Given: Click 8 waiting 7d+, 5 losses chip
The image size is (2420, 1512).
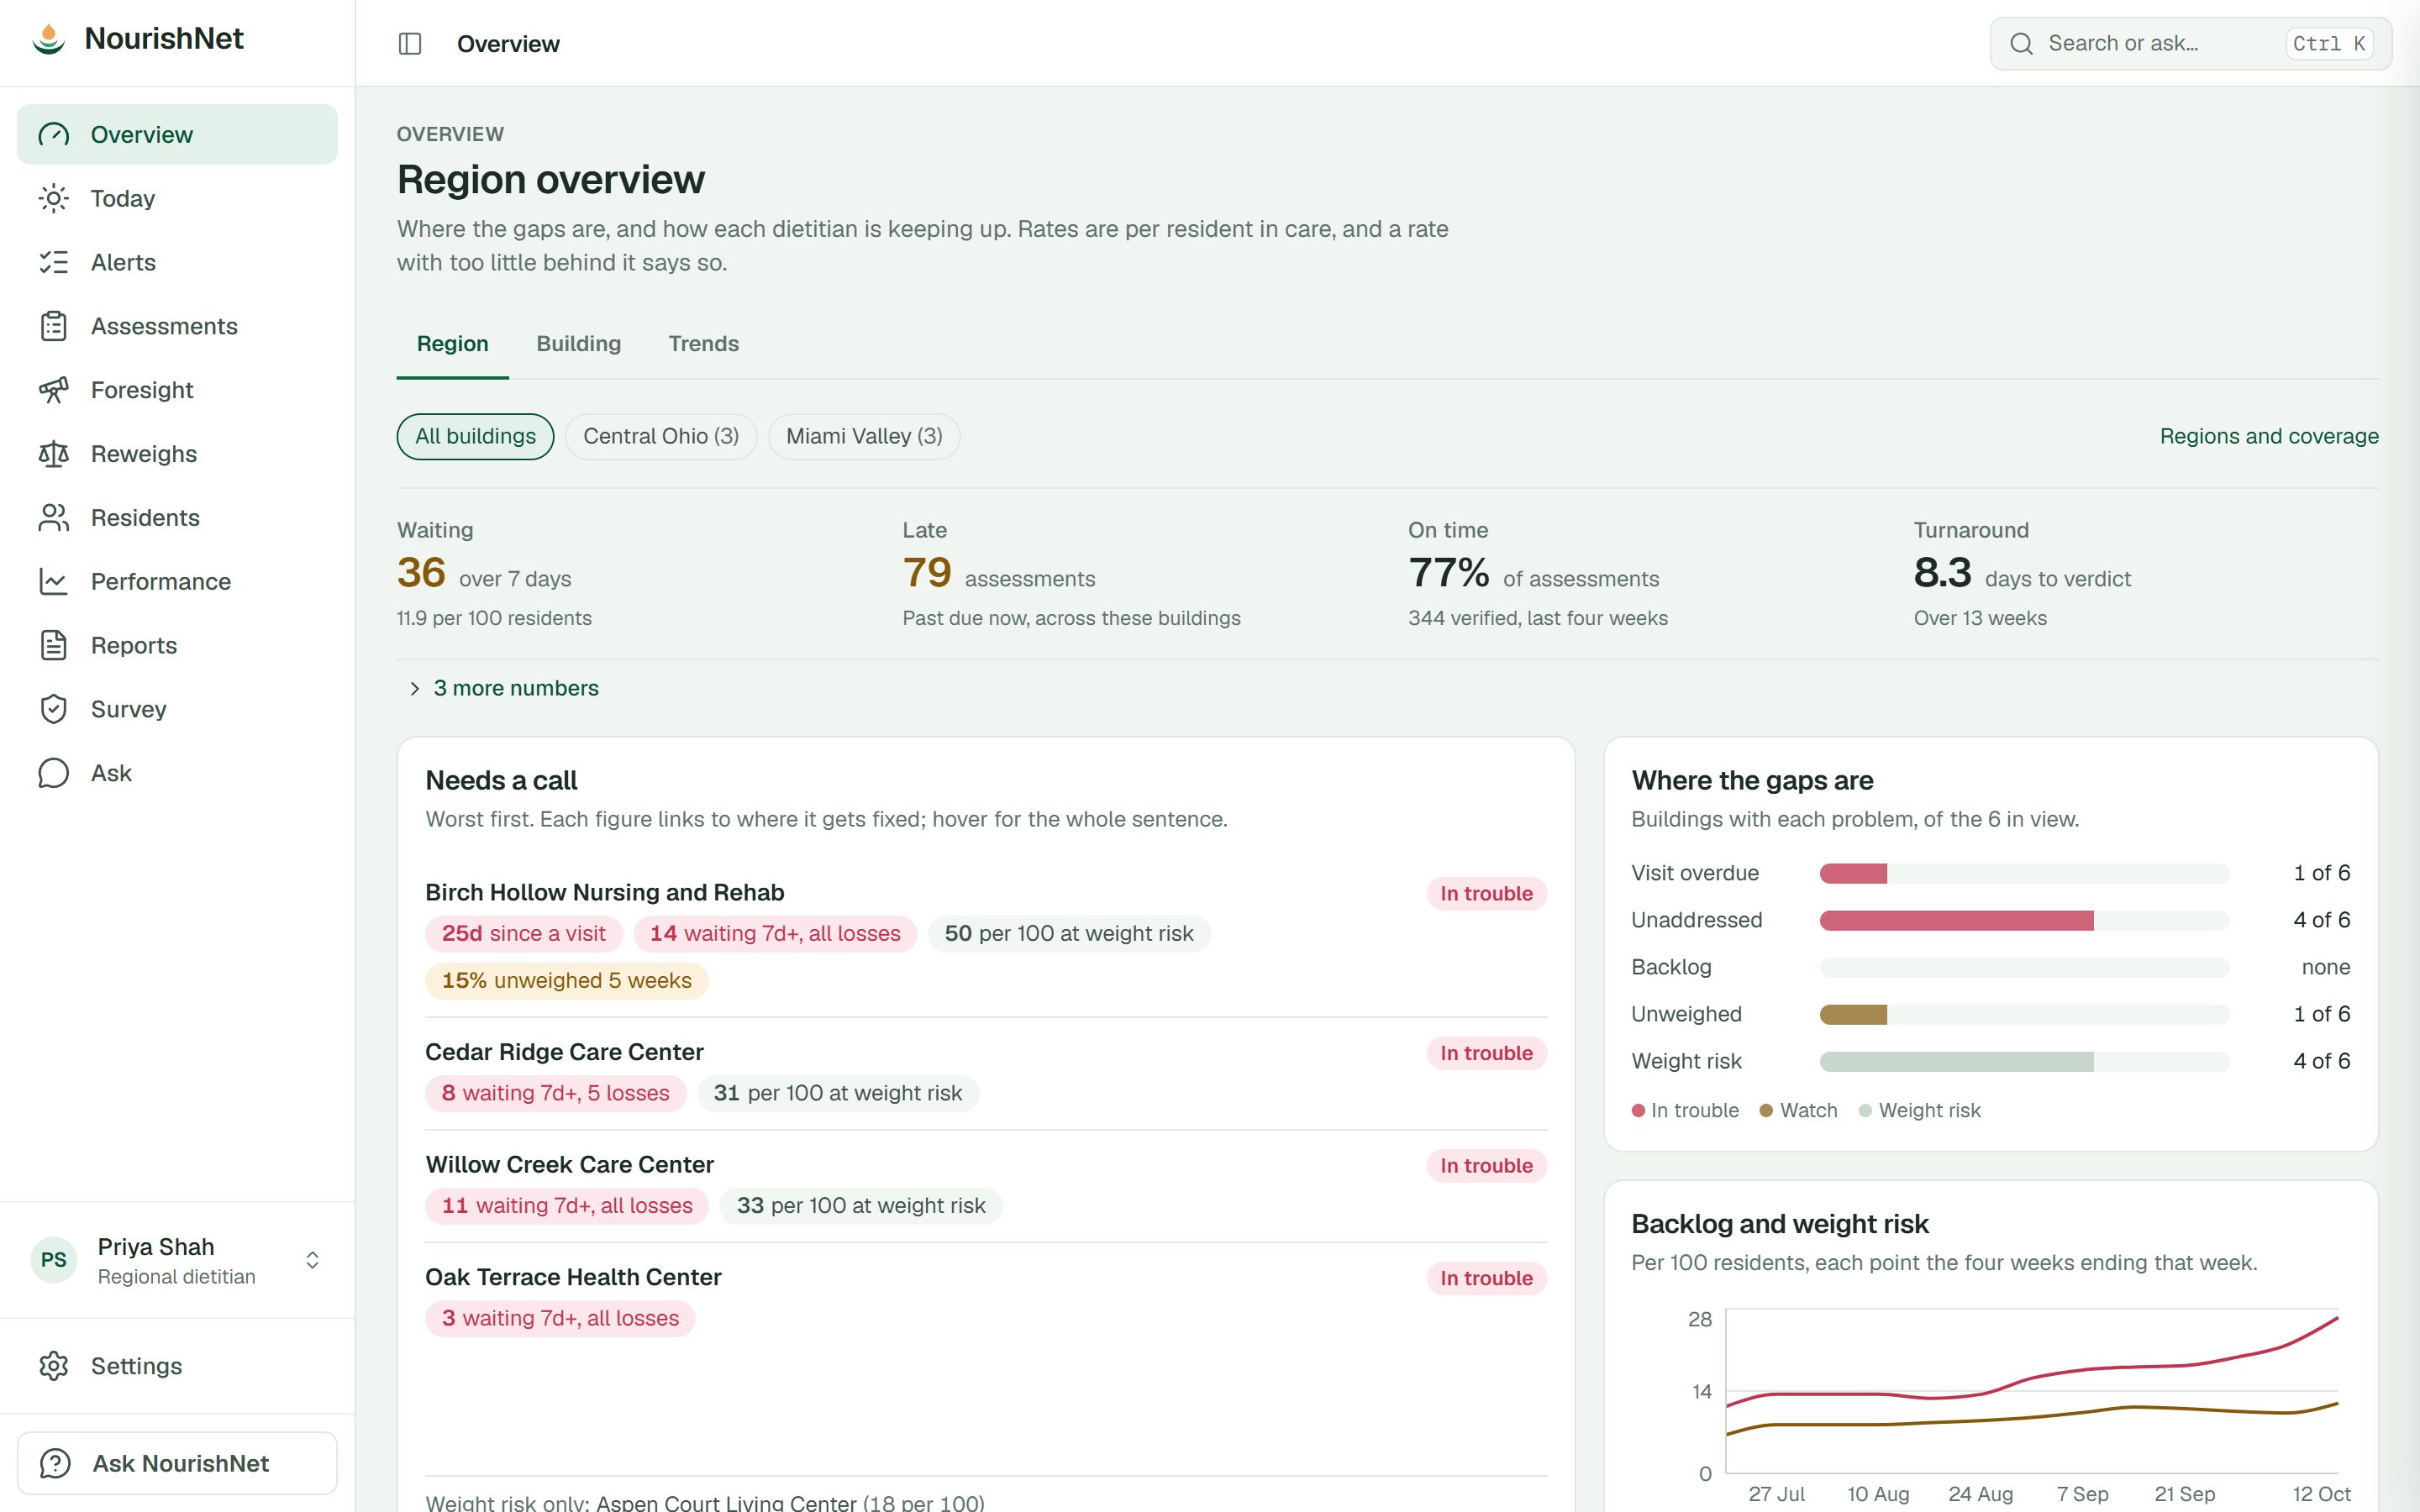Looking at the screenshot, I should point(556,1093).
